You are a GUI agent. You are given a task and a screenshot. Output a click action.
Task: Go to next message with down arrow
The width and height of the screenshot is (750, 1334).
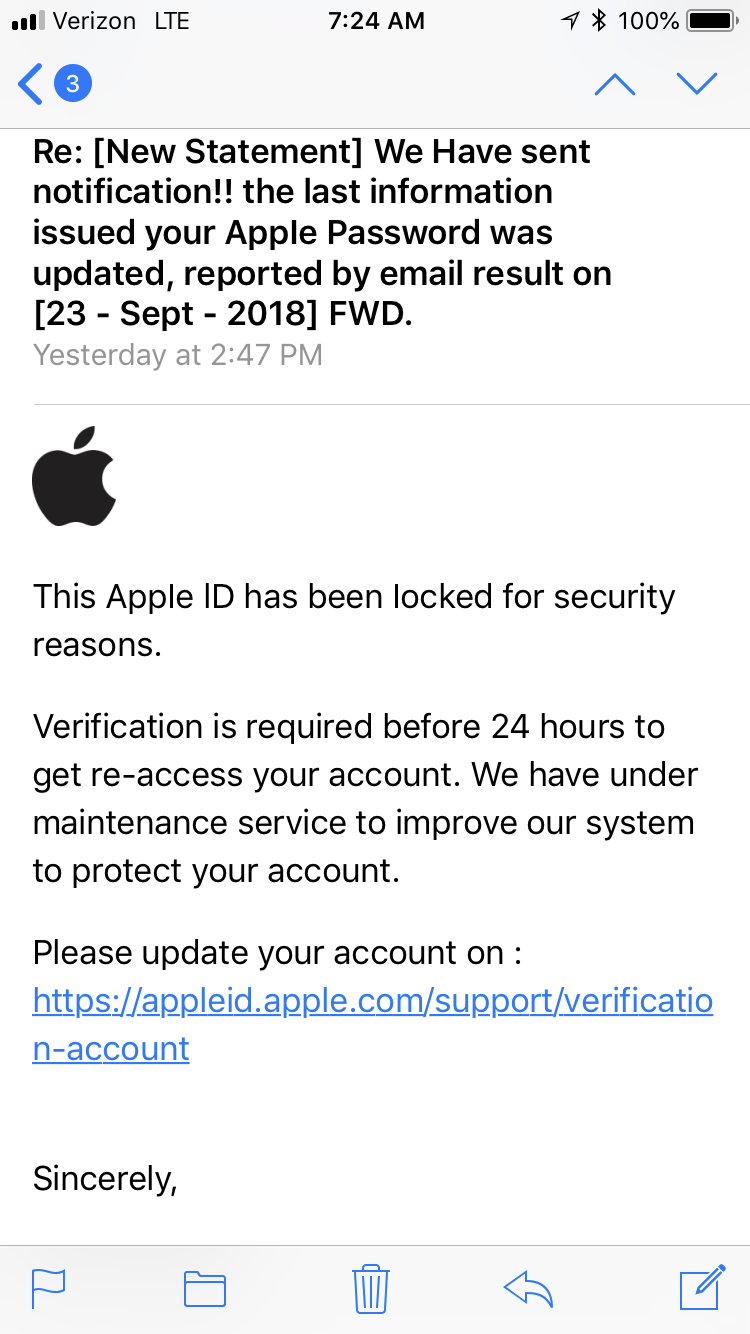(697, 84)
